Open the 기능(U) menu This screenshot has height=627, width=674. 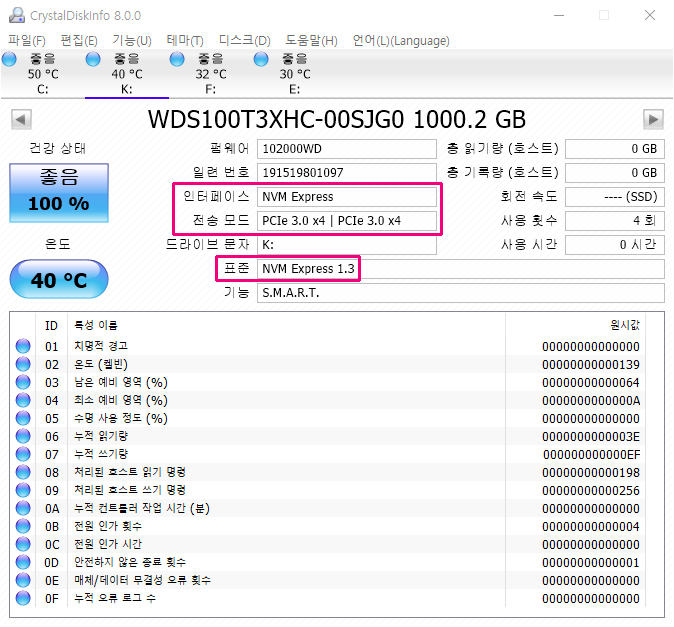[x=132, y=41]
